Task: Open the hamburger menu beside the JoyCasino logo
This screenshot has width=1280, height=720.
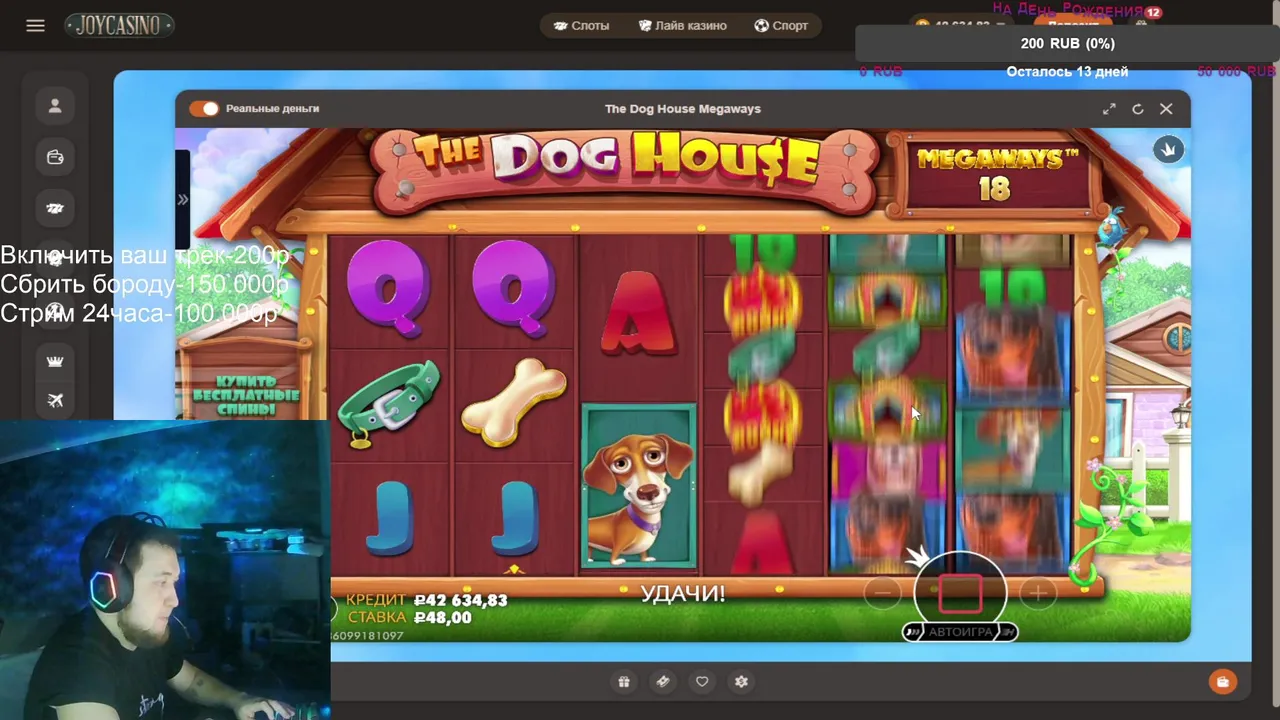Action: pyautogui.click(x=35, y=26)
